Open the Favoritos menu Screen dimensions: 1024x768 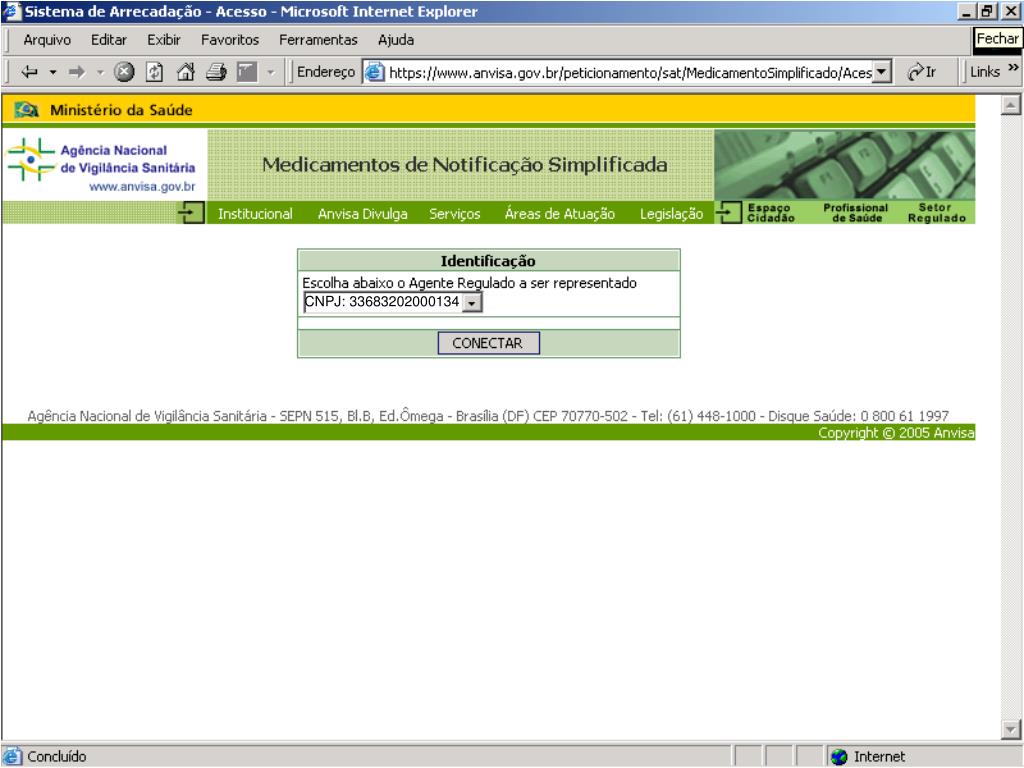[230, 40]
